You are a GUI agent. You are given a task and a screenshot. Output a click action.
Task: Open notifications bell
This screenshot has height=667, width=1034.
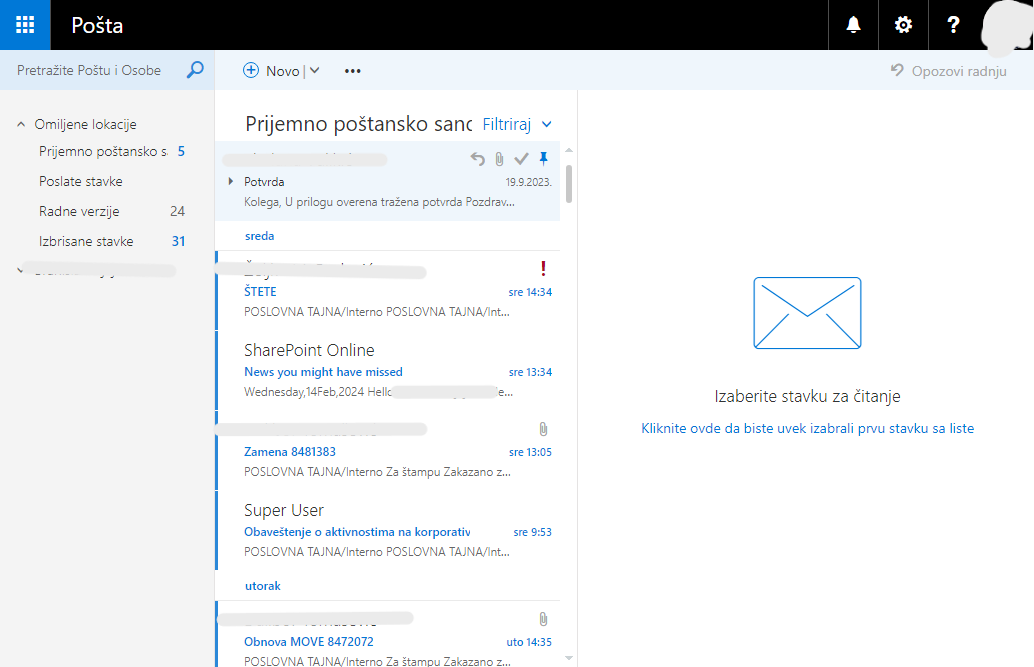[853, 25]
